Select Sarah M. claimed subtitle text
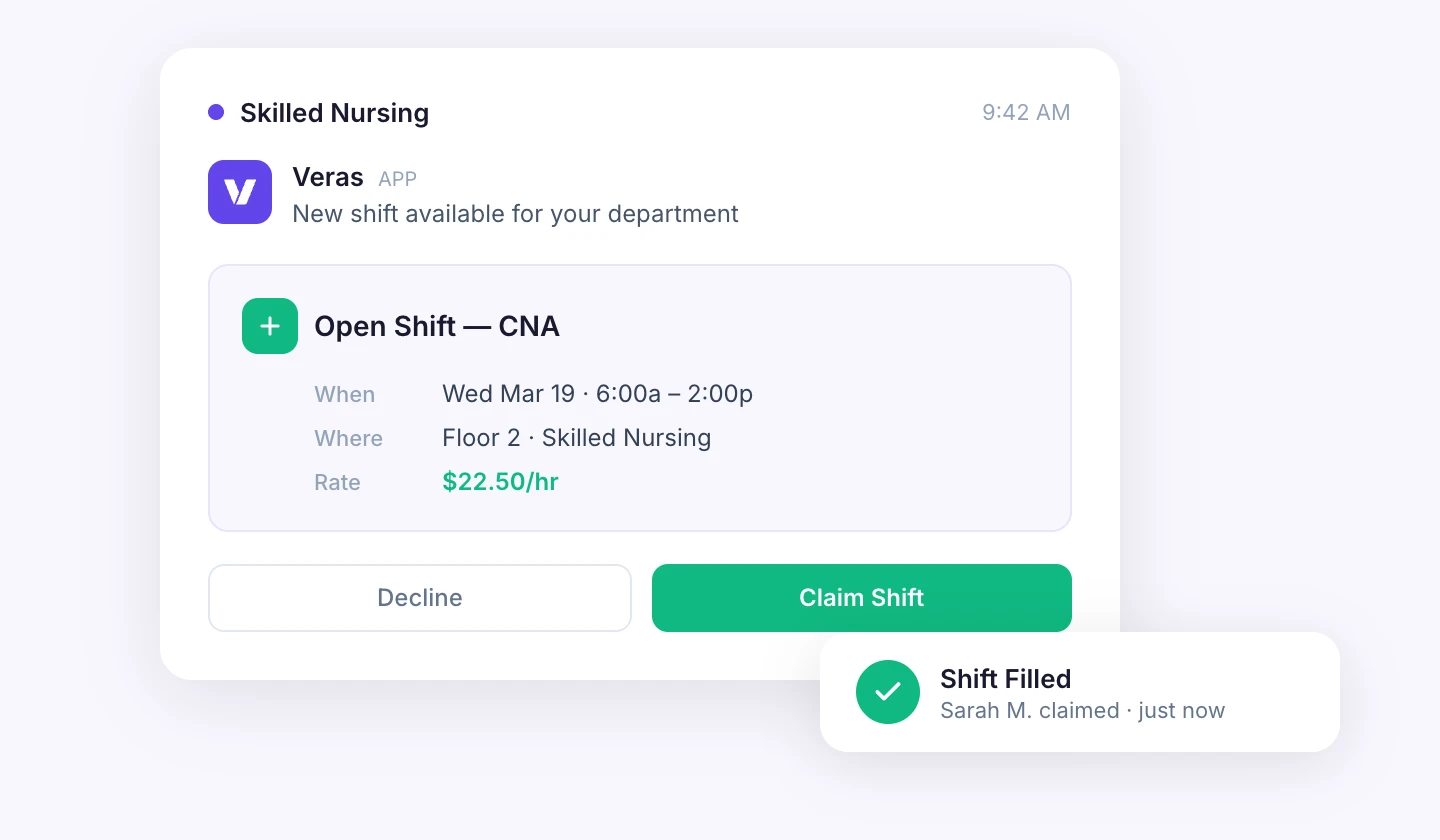Viewport: 1440px width, 840px height. click(1082, 710)
